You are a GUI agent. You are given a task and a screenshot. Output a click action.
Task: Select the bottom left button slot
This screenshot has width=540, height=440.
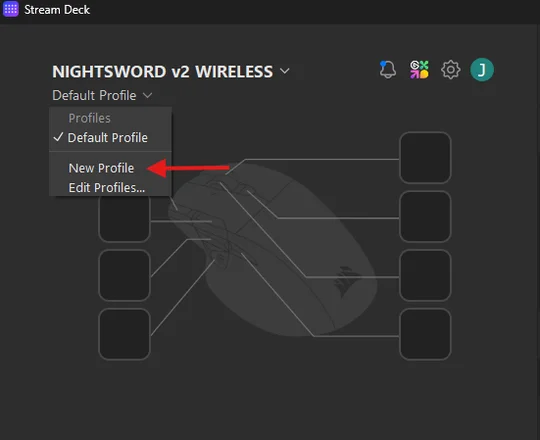pyautogui.click(x=124, y=334)
